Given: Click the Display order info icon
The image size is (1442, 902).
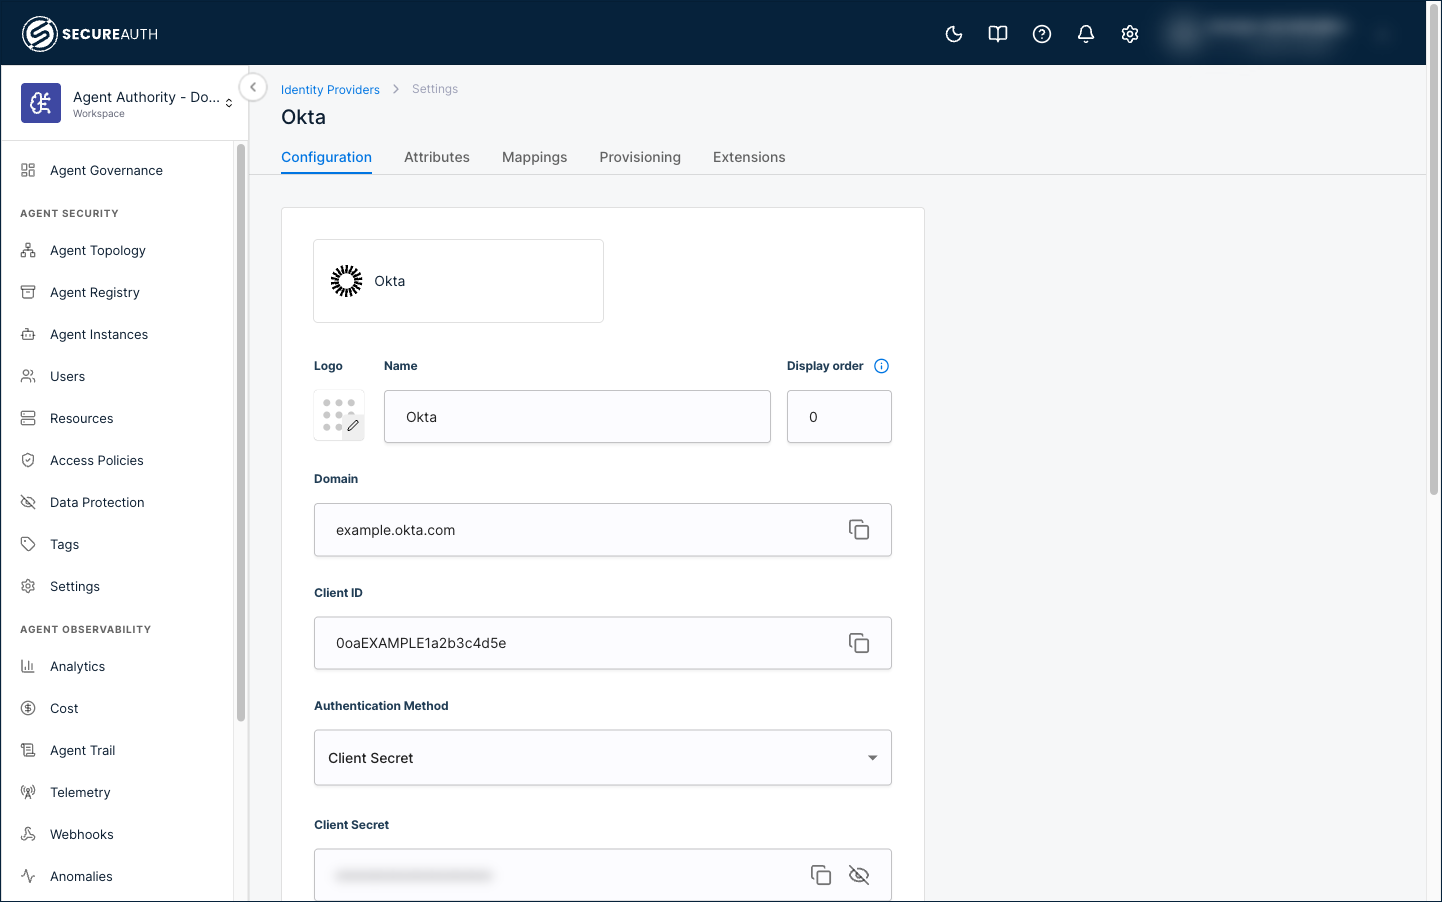Looking at the screenshot, I should [x=881, y=366].
